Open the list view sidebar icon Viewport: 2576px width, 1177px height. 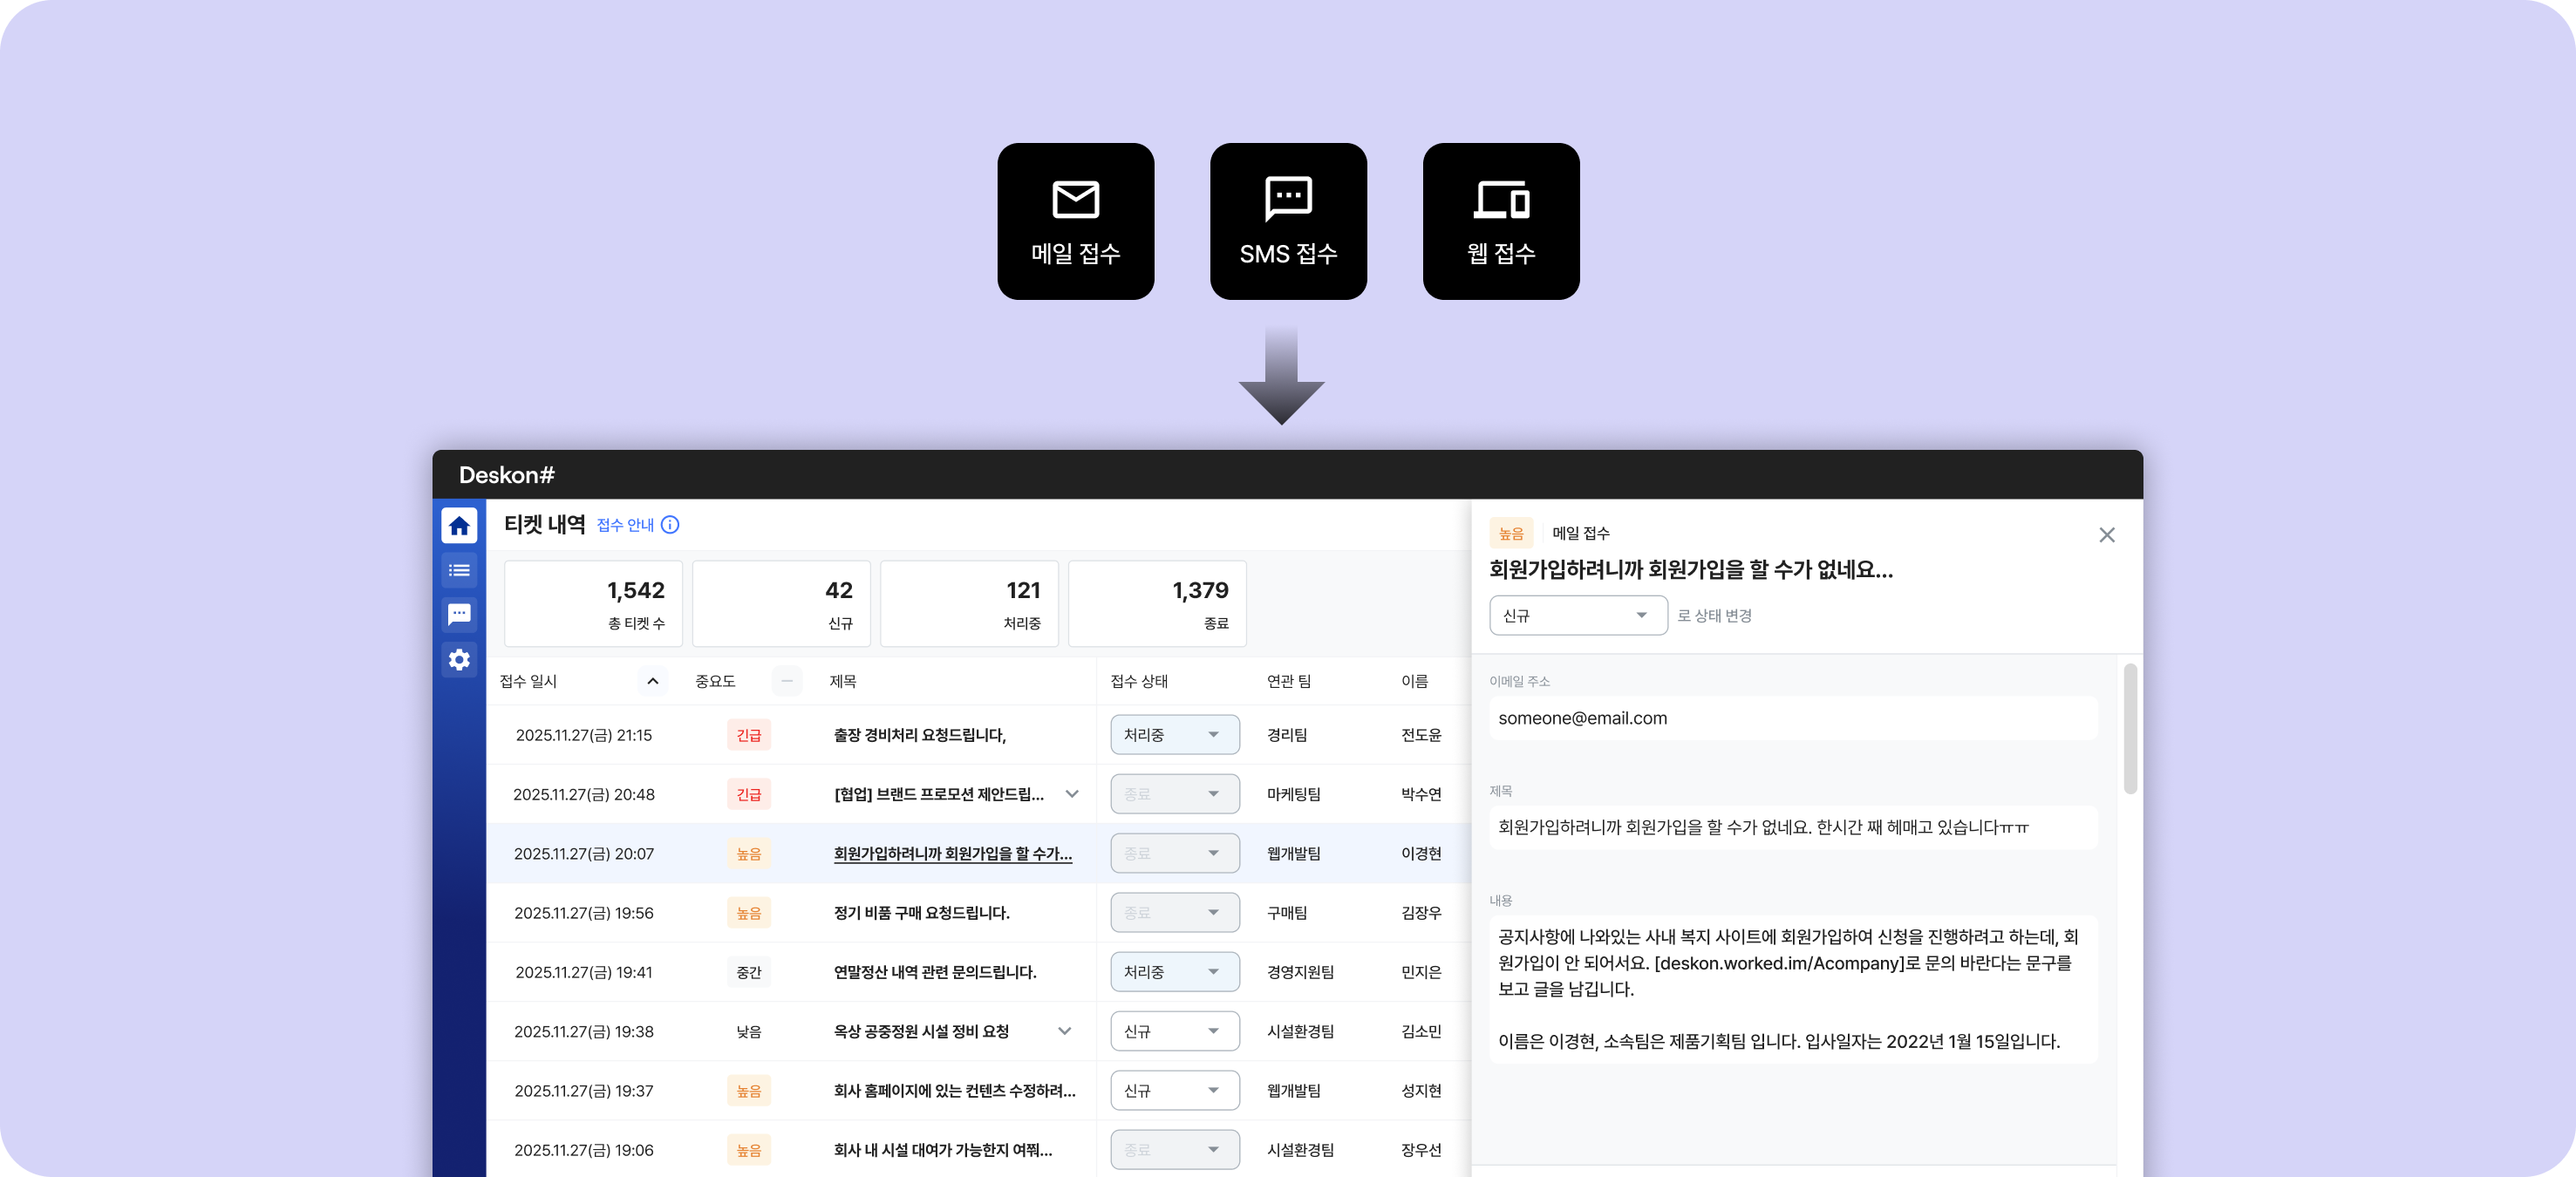[459, 570]
